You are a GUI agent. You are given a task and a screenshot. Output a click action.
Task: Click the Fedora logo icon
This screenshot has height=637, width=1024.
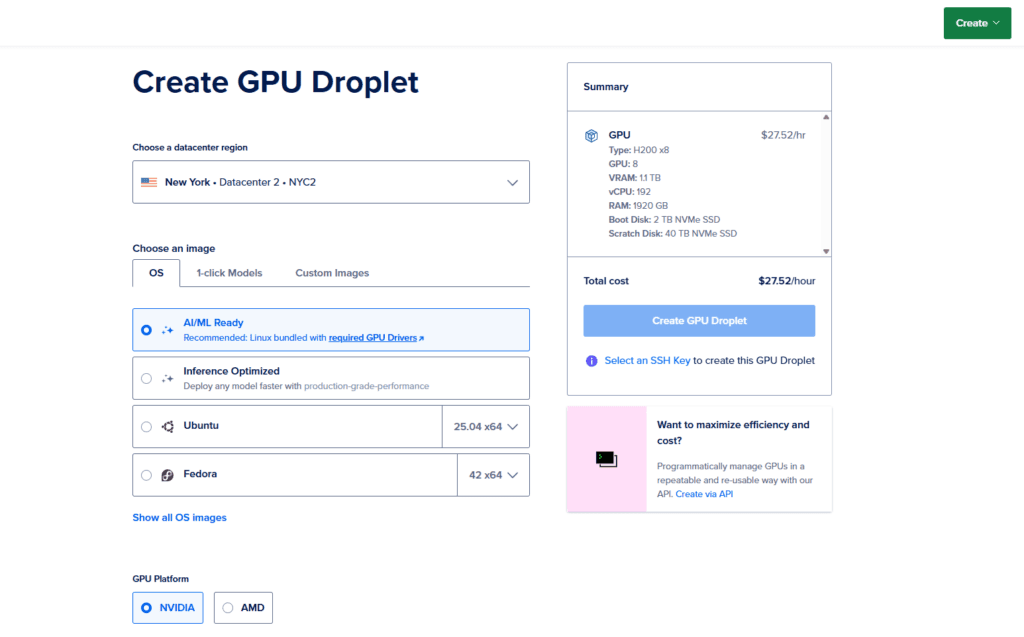click(168, 475)
